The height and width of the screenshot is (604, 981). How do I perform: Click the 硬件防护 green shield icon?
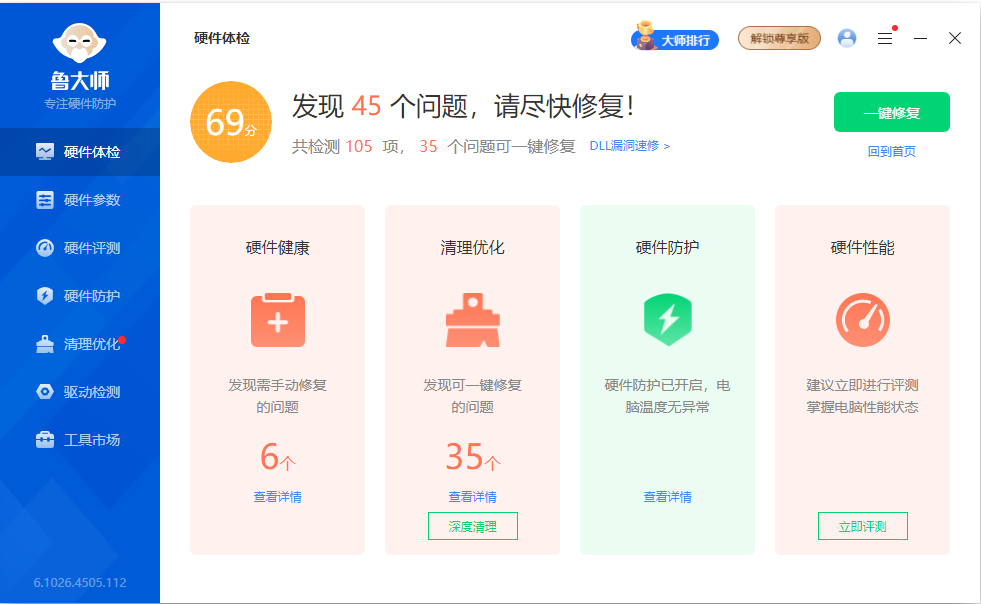(667, 320)
